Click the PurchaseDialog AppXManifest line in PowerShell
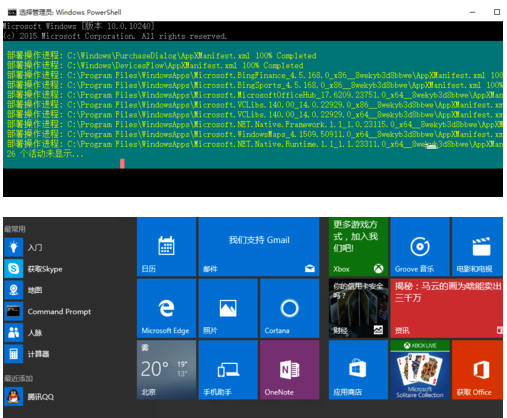The image size is (507, 418). 162,55
